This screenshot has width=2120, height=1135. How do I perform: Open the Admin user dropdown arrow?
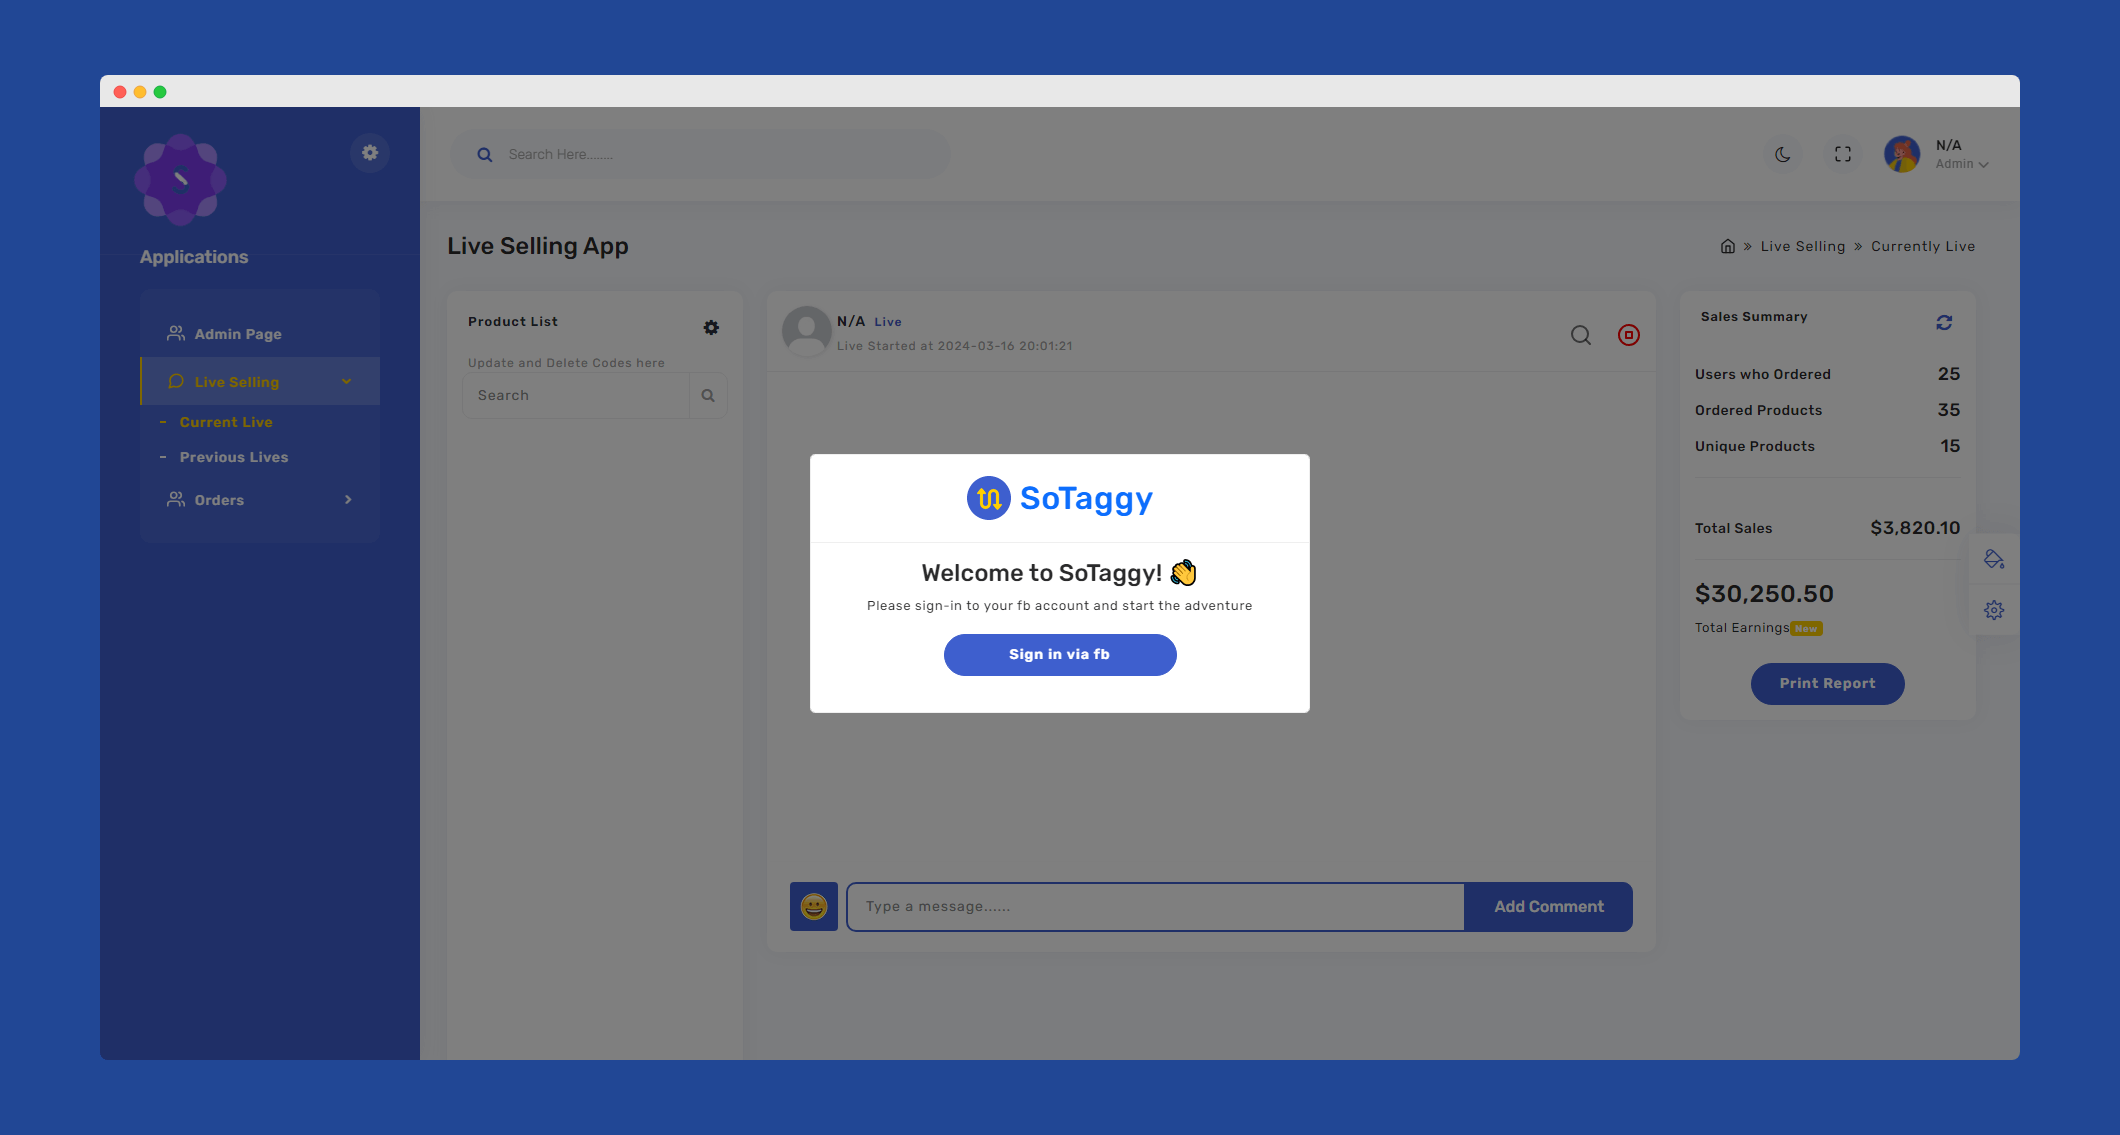point(1984,165)
